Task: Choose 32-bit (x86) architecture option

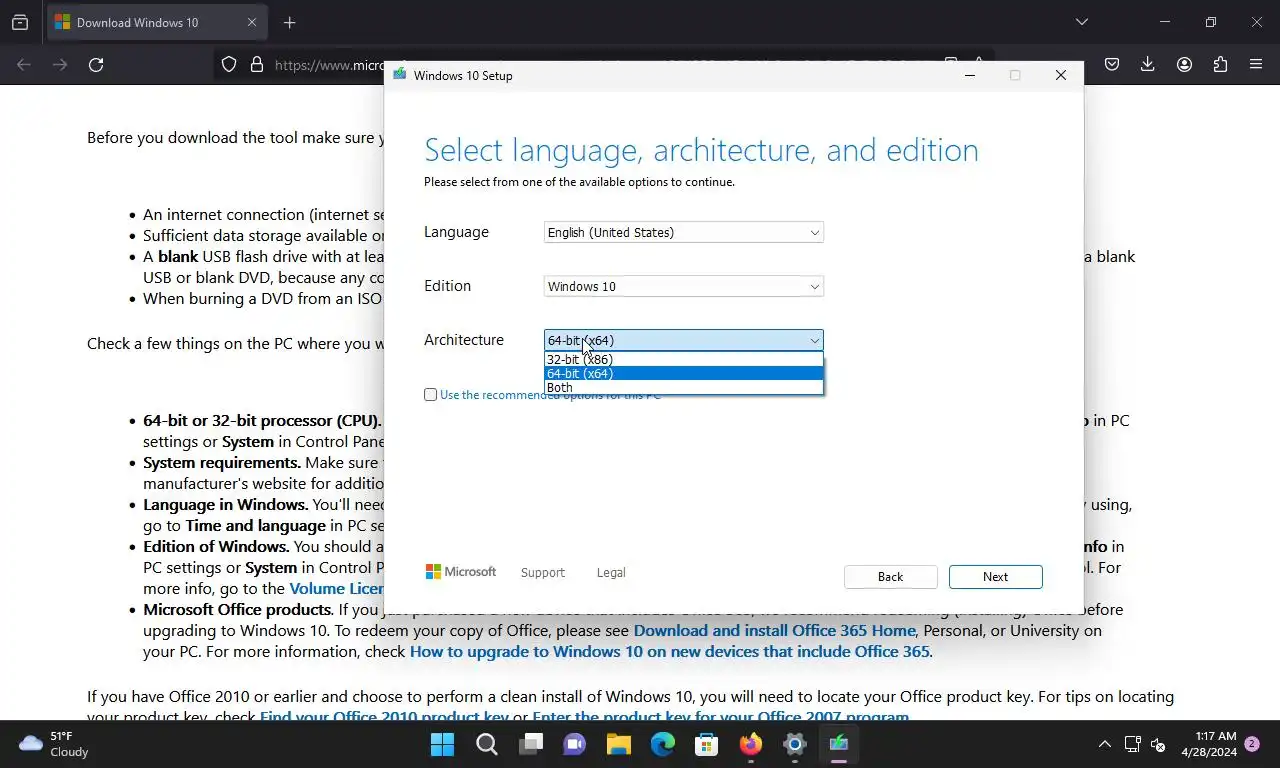Action: (x=684, y=359)
